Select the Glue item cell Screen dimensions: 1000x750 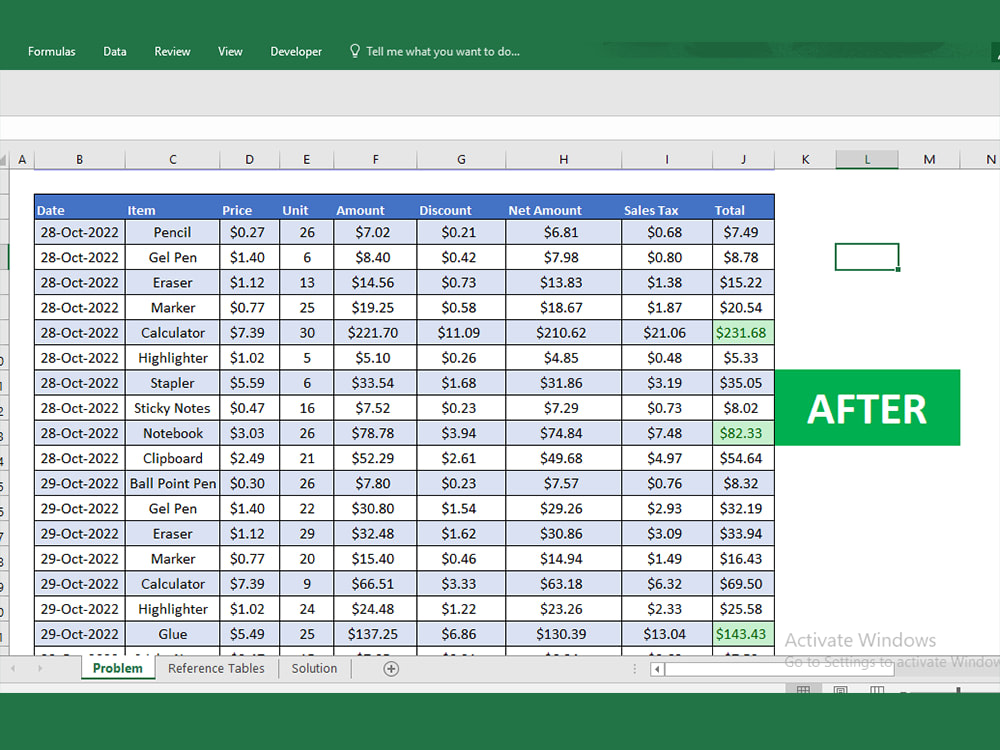[173, 634]
